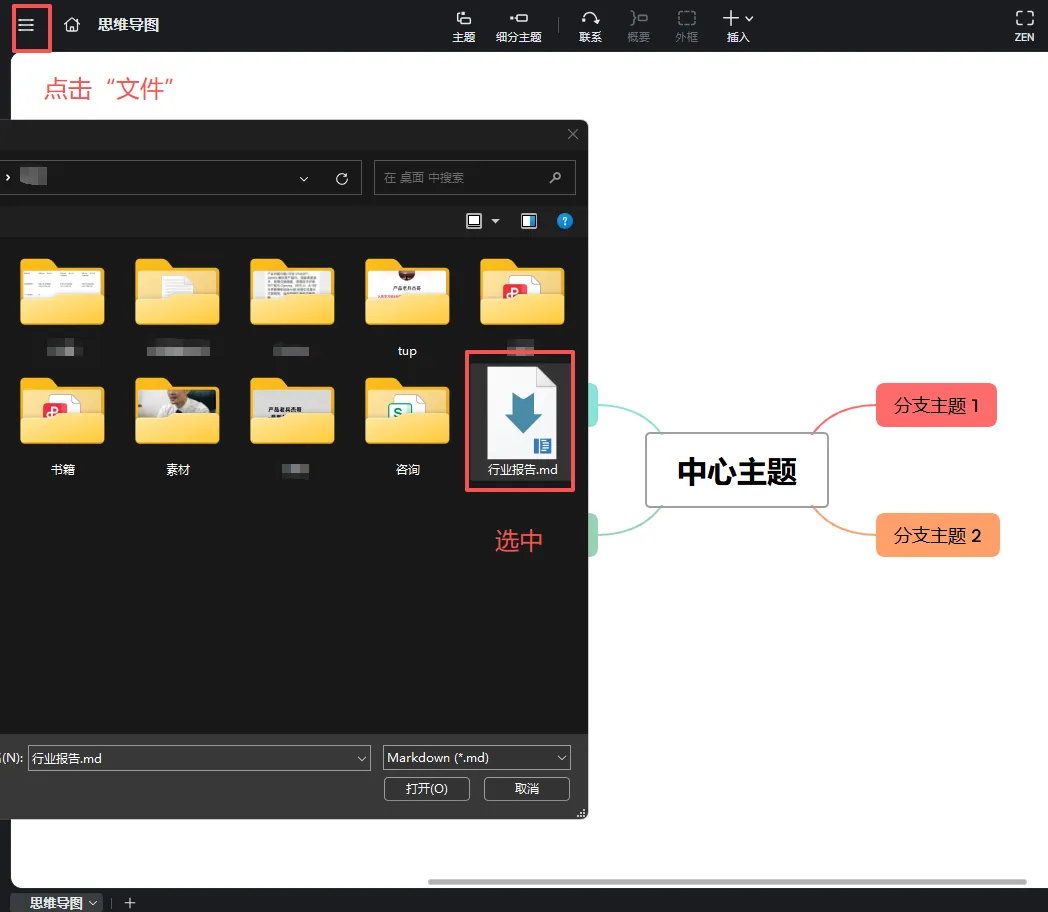Expand the breadcrumb path chevron
This screenshot has height=912, width=1048.
pyautogui.click(x=8, y=178)
